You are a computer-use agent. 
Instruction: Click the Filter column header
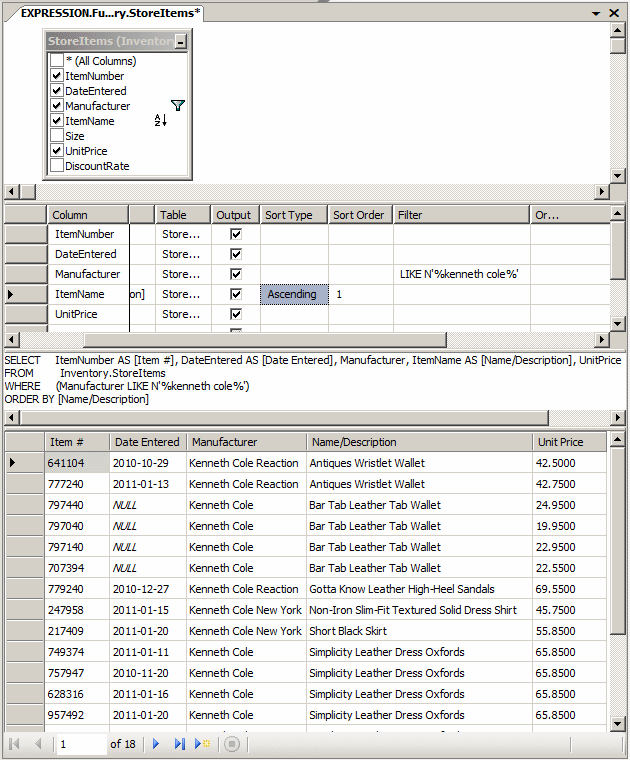461,215
